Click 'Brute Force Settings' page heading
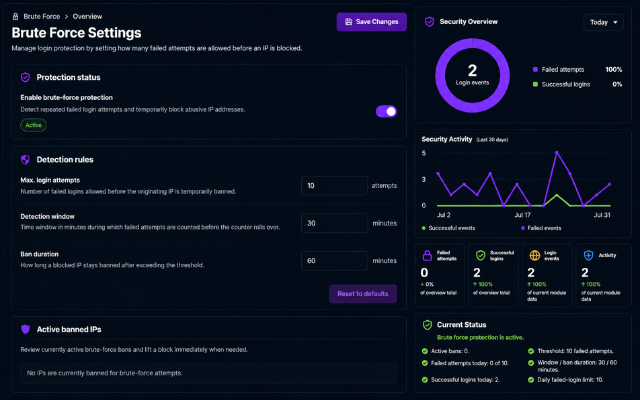This screenshot has height=400, width=640. click(76, 33)
